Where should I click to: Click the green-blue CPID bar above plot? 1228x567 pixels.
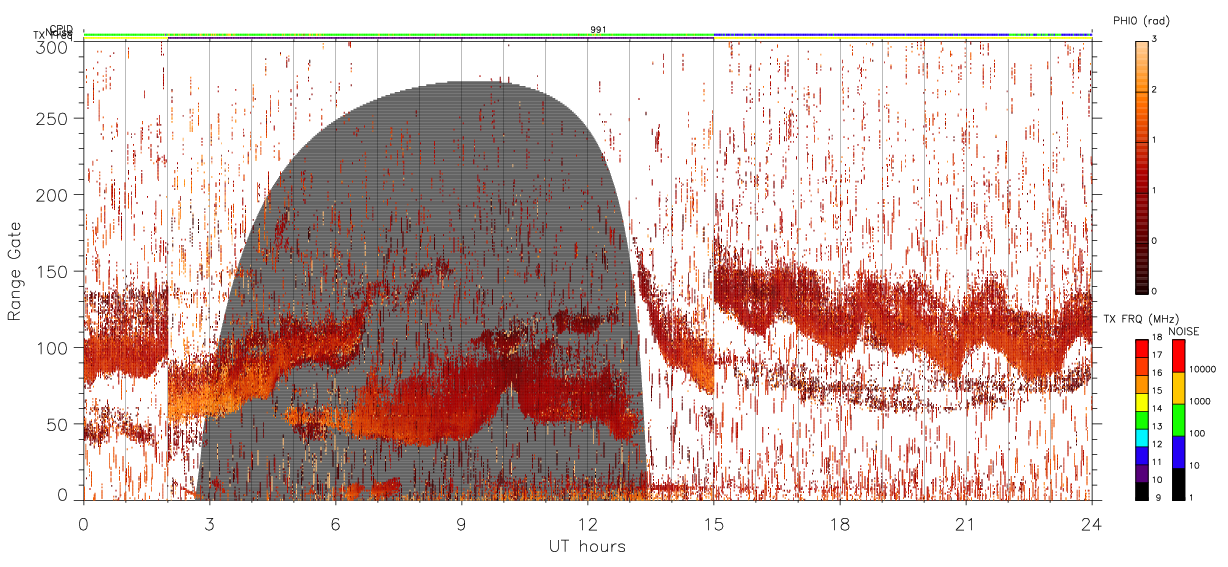pos(587,34)
